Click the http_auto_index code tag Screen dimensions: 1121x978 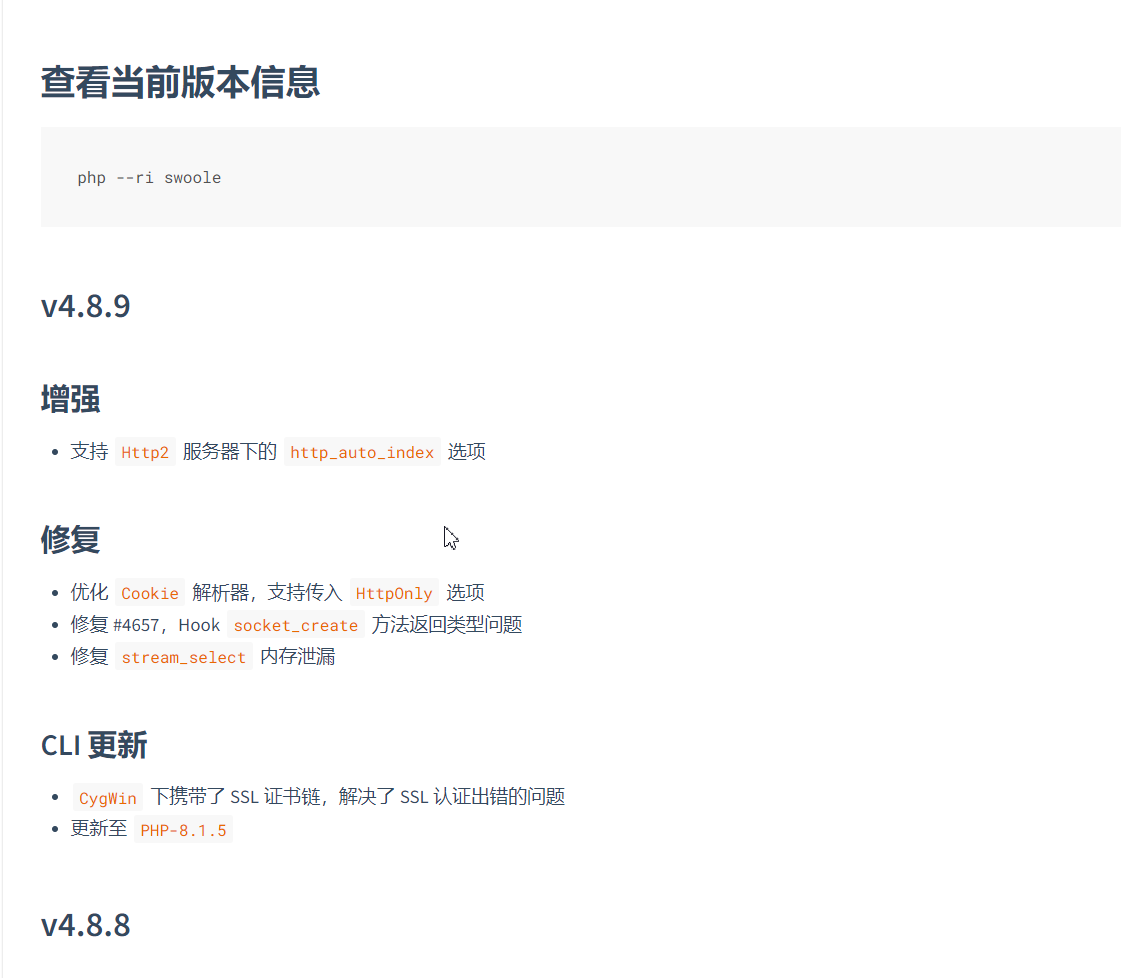(362, 453)
